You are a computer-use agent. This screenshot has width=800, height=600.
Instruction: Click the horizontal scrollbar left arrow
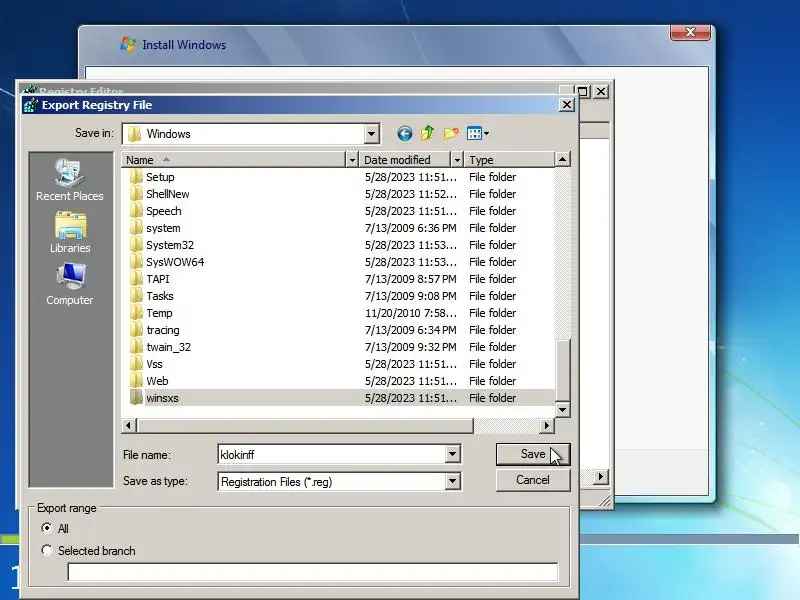tap(129, 425)
